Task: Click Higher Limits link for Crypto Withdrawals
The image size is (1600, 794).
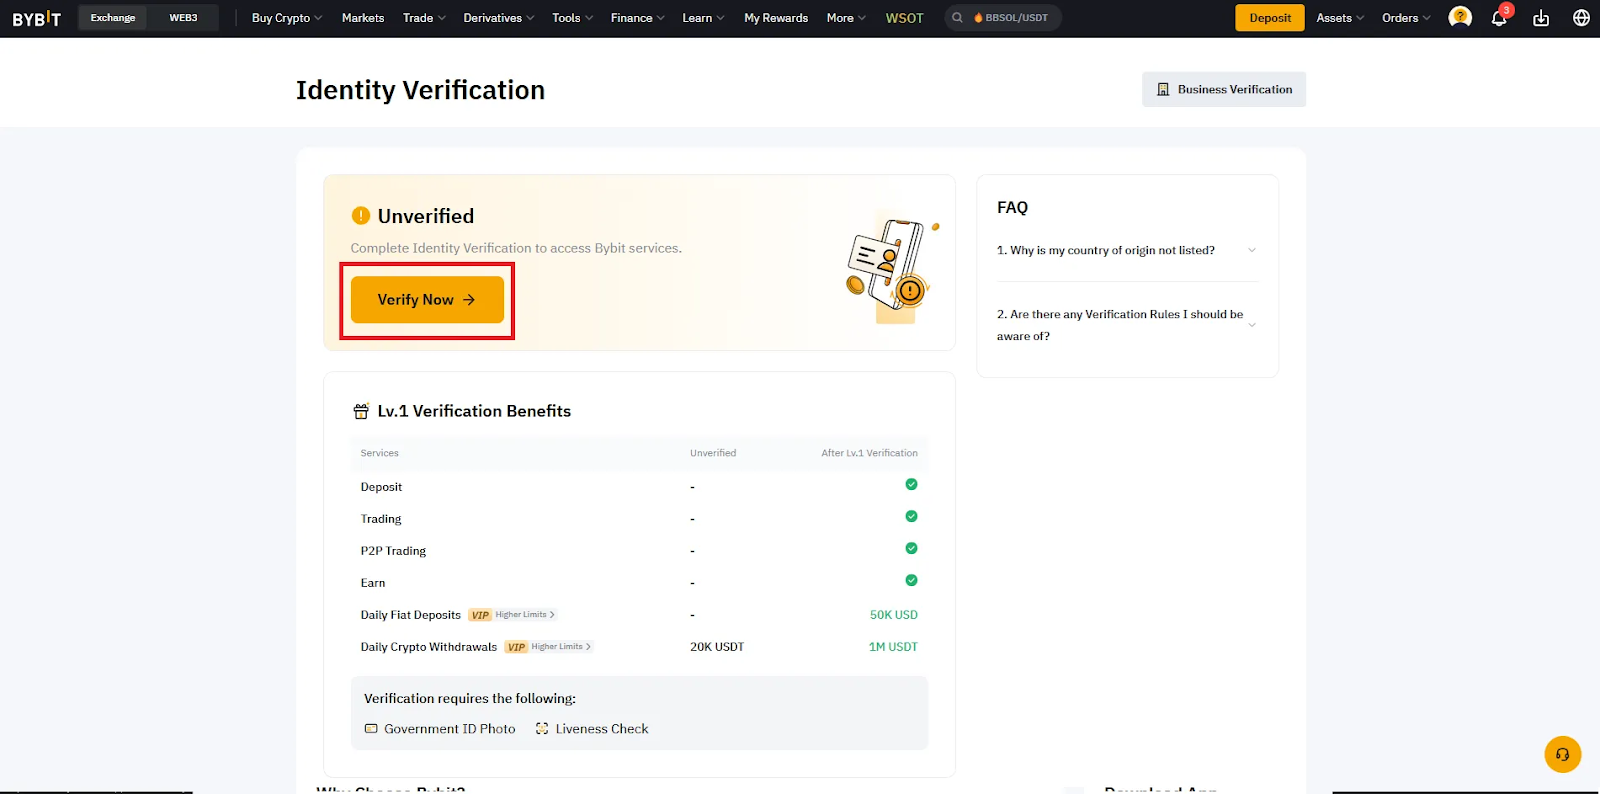Action: click(x=561, y=647)
